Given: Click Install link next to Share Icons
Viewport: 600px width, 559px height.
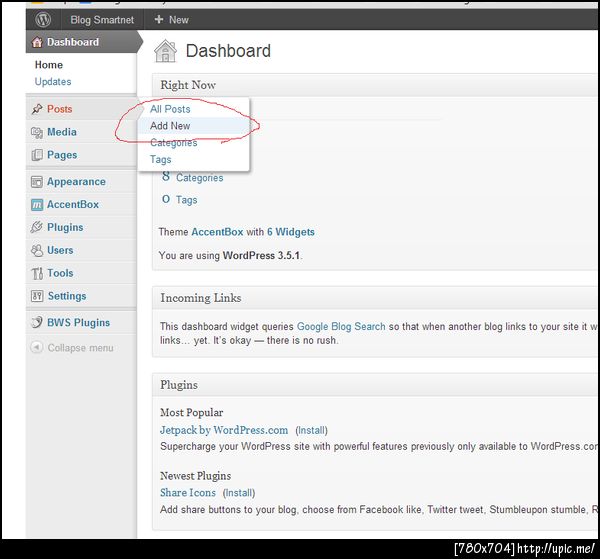Looking at the screenshot, I should coord(239,493).
